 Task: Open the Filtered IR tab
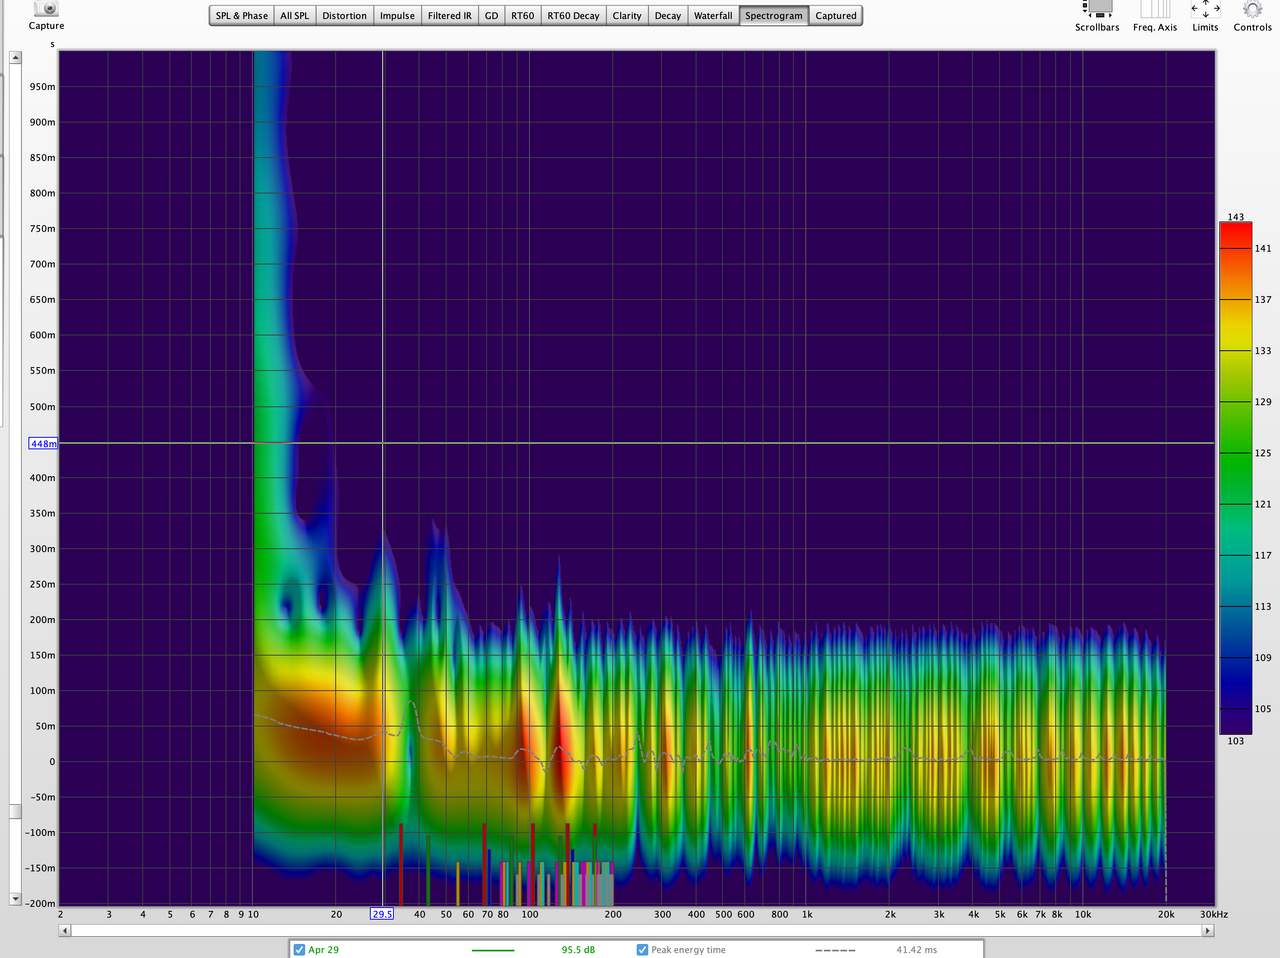(449, 16)
